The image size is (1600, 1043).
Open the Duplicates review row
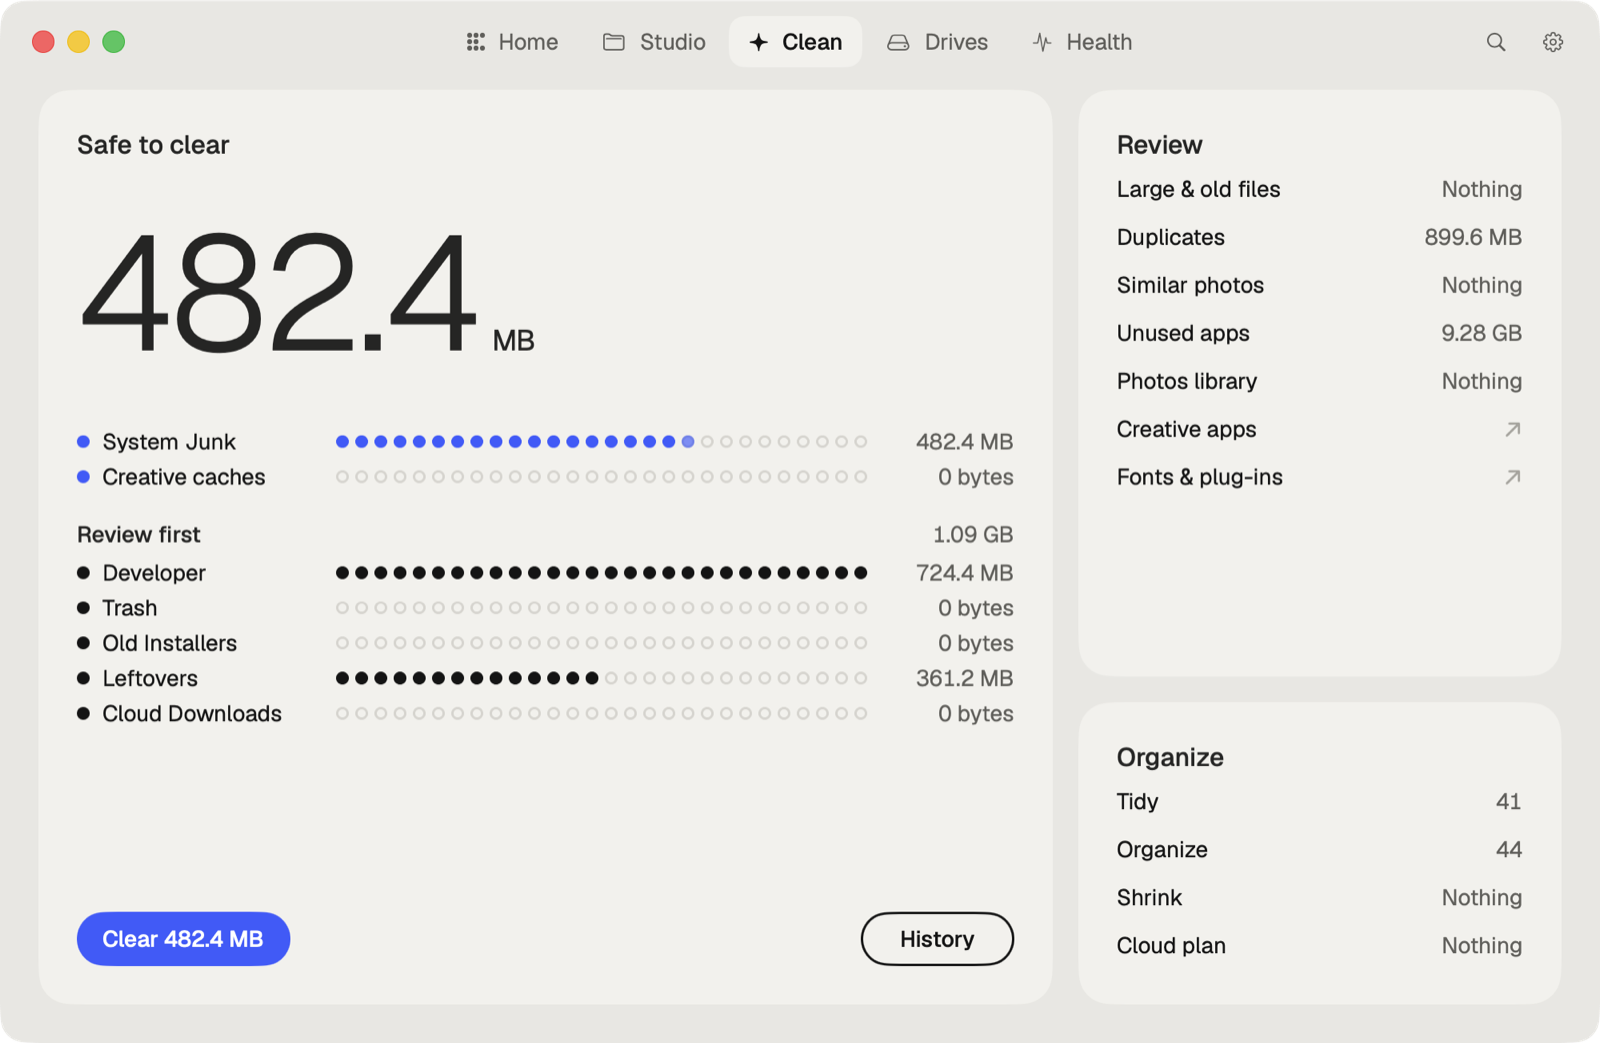[1319, 237]
